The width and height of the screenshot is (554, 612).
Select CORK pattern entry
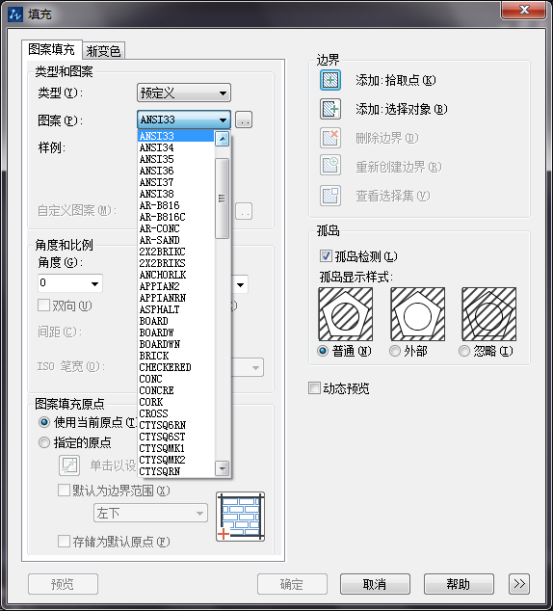tap(176, 402)
